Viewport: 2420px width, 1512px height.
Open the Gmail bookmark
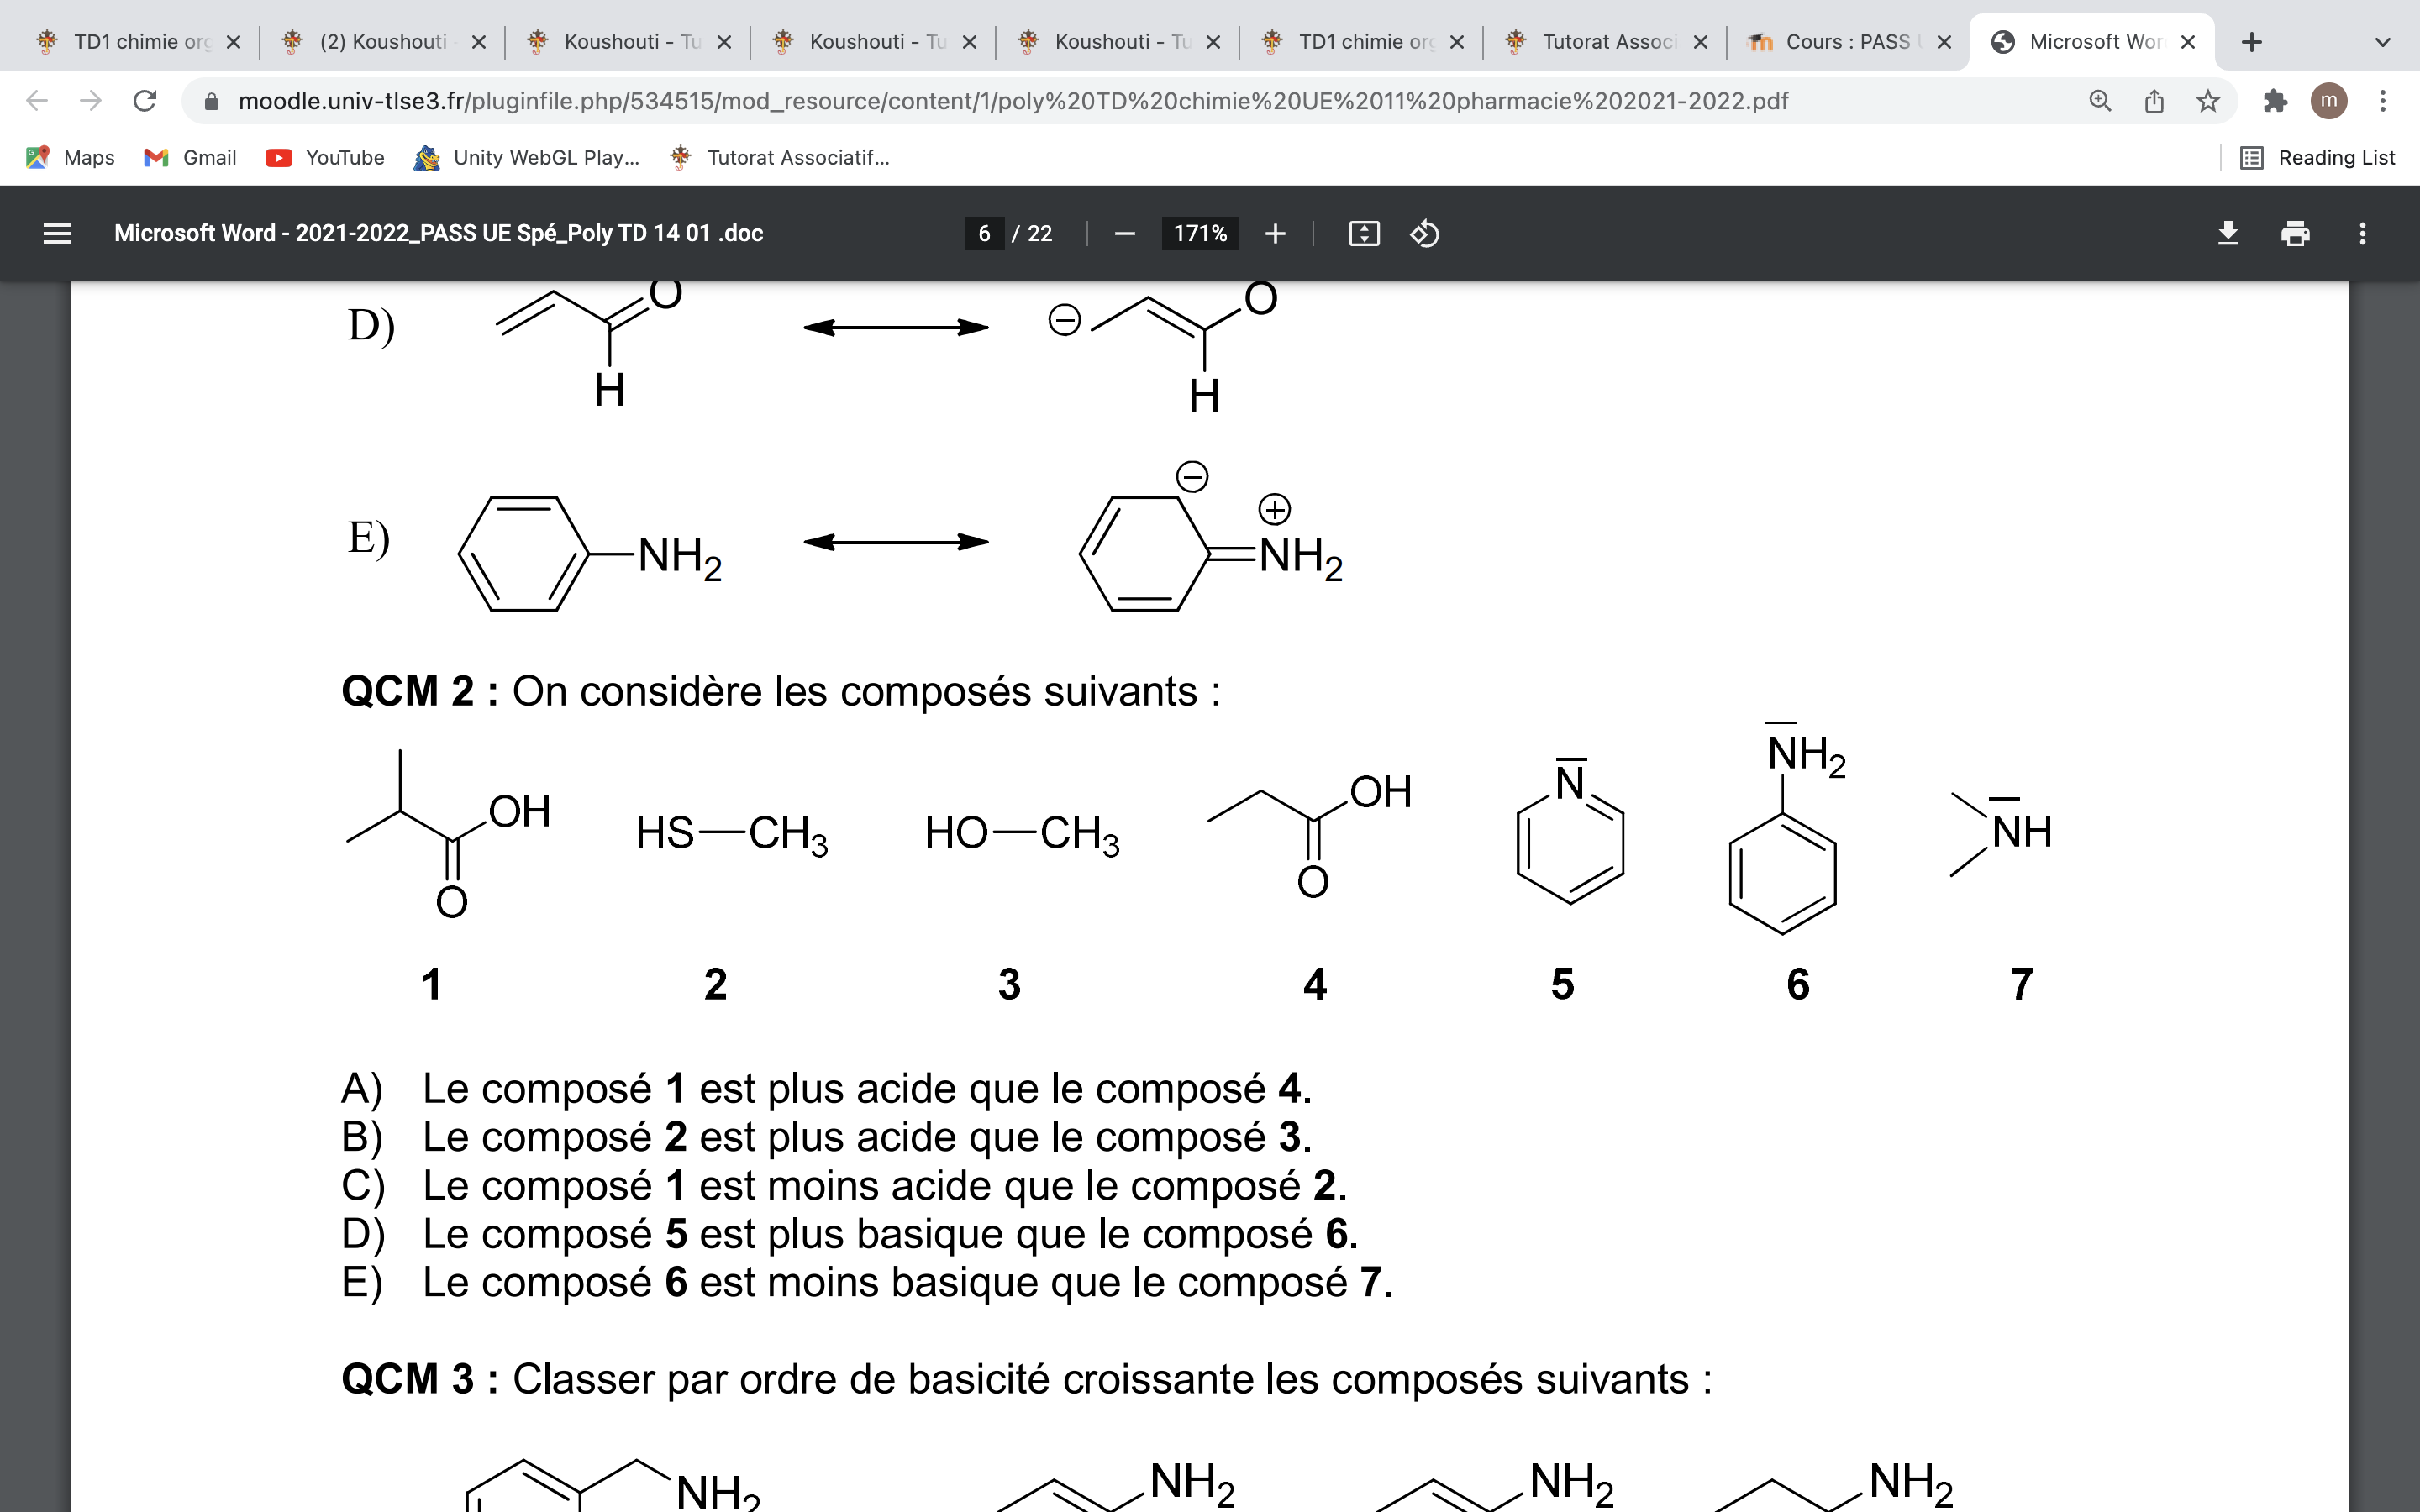click(x=190, y=157)
